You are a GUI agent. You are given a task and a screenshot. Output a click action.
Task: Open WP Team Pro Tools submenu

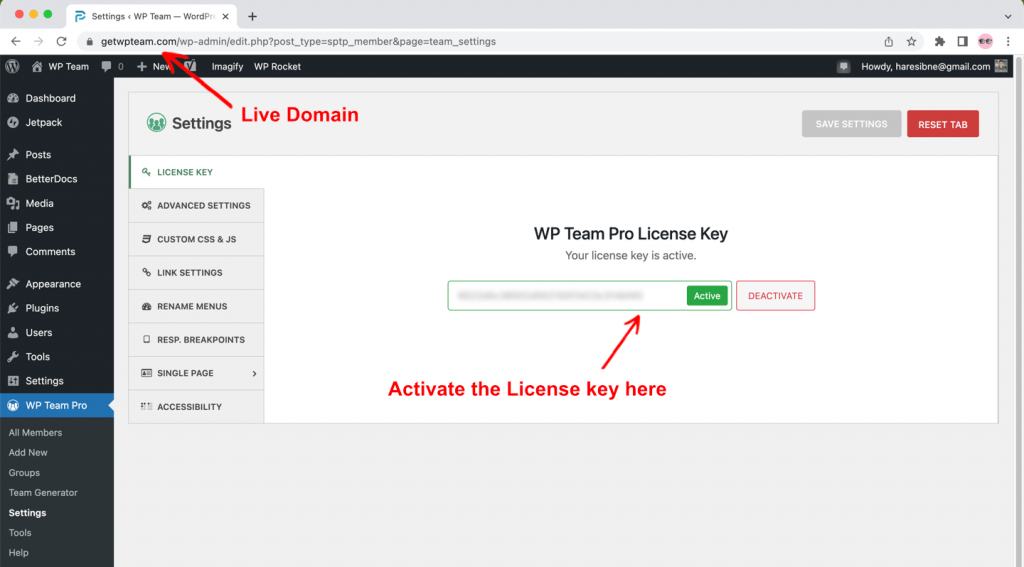tap(20, 533)
